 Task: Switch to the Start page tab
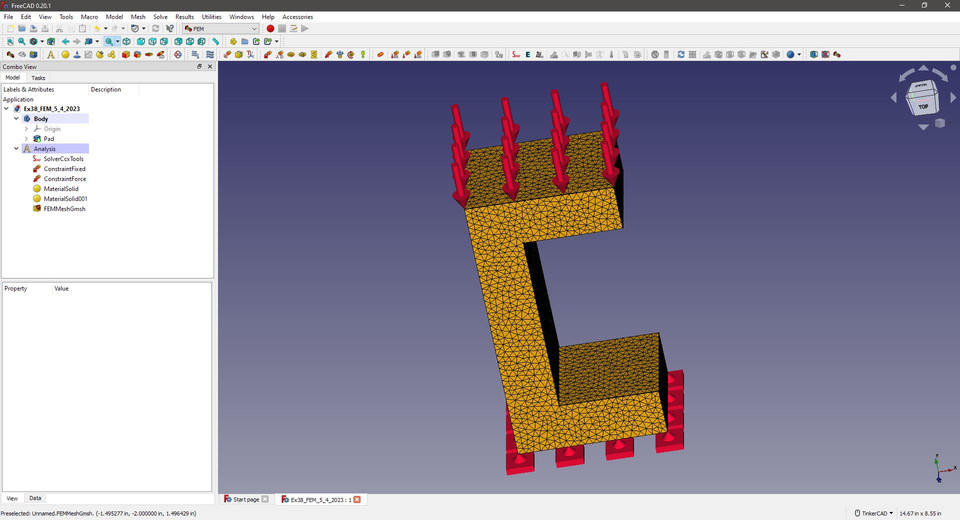[x=246, y=499]
